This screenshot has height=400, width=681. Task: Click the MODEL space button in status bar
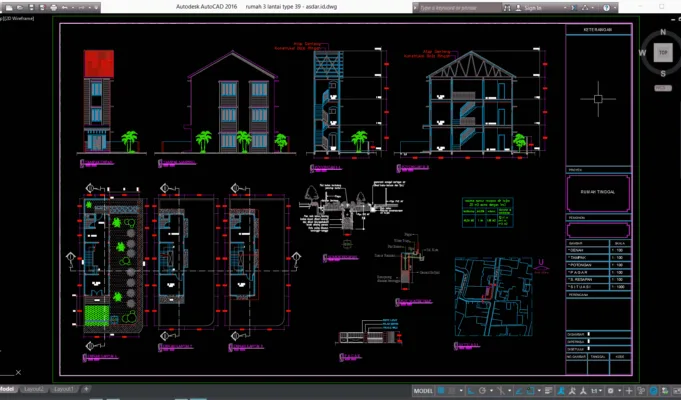point(423,391)
